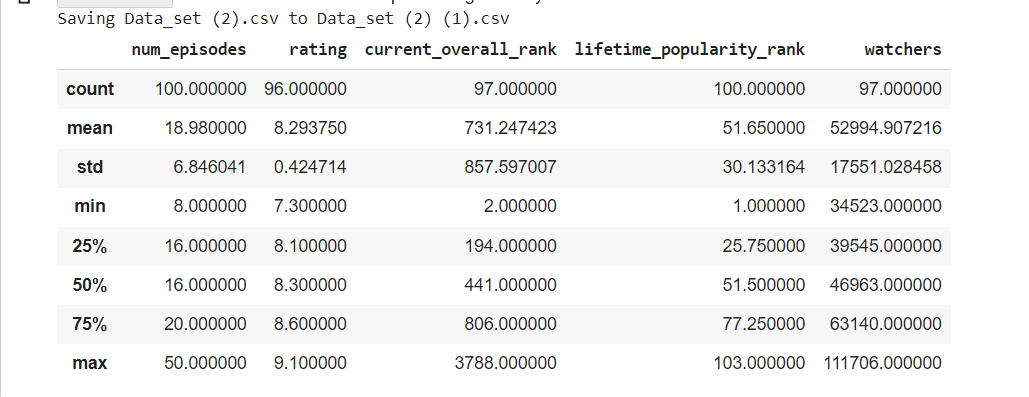Select 75% lifetime_popularity_rank value 77.250000

coord(764,324)
